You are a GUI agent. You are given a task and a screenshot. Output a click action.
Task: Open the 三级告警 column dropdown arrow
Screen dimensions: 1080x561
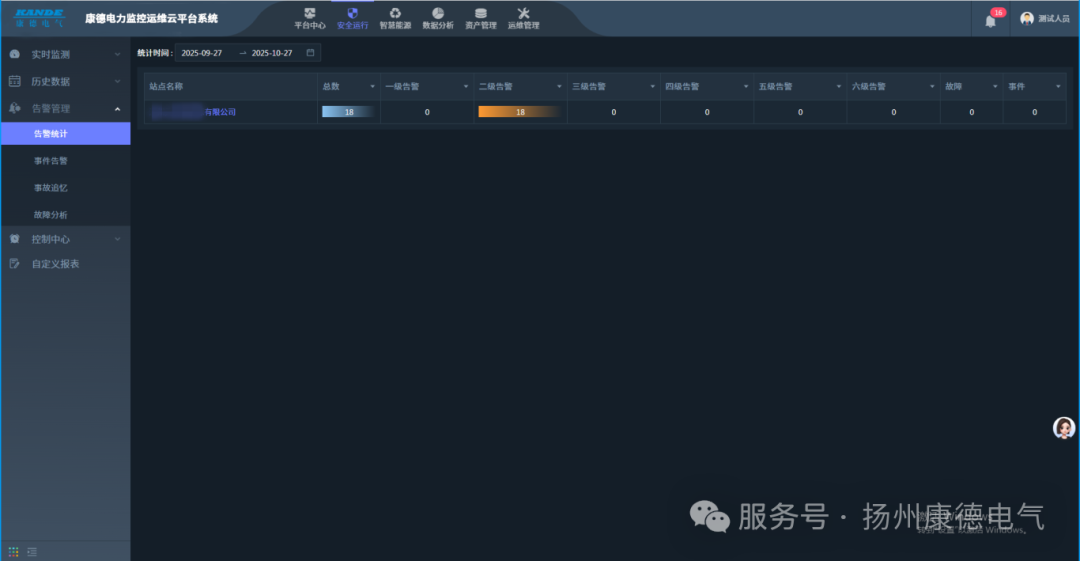click(x=652, y=87)
